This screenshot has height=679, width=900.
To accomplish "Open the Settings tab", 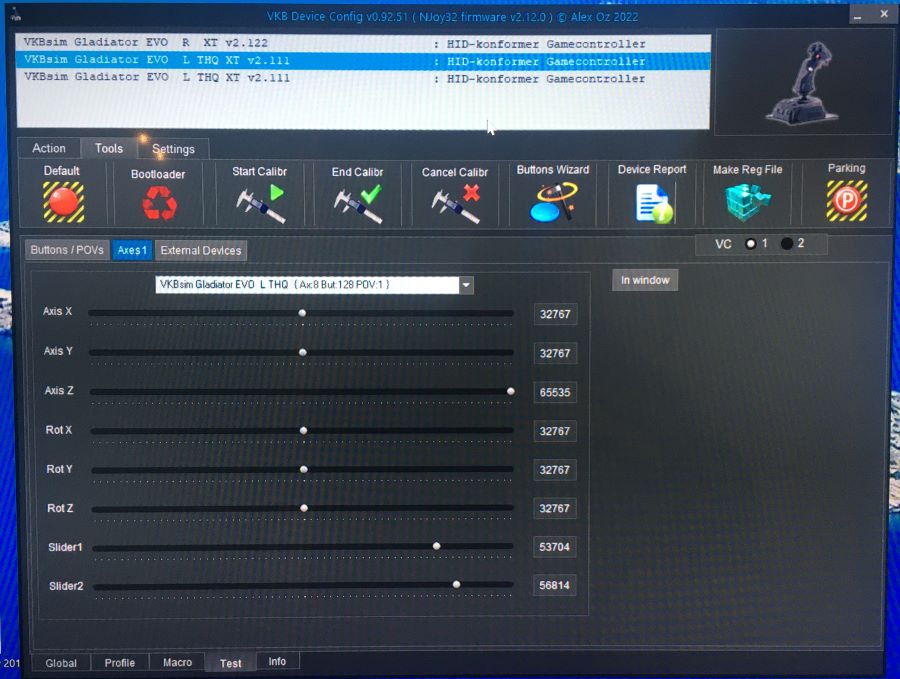I will [x=173, y=149].
